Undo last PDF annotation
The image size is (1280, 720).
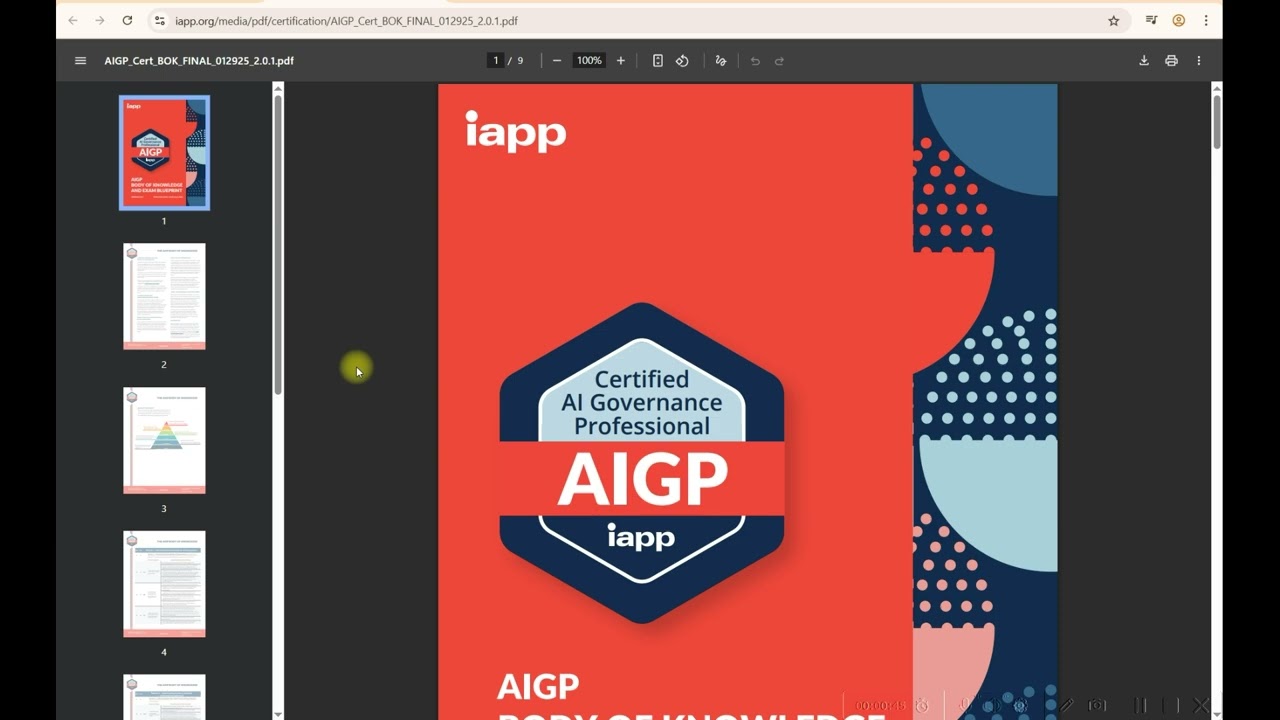coord(755,61)
